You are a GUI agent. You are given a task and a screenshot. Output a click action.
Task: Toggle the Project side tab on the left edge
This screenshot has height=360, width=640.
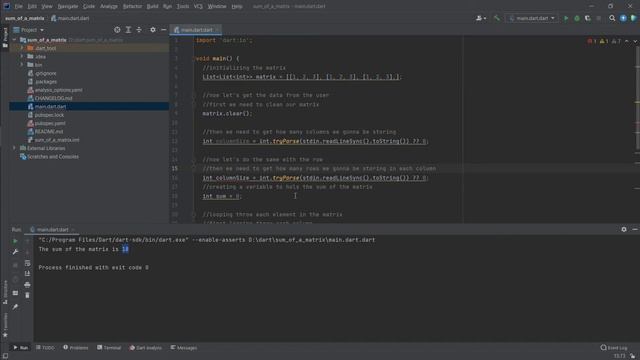pos(5,38)
